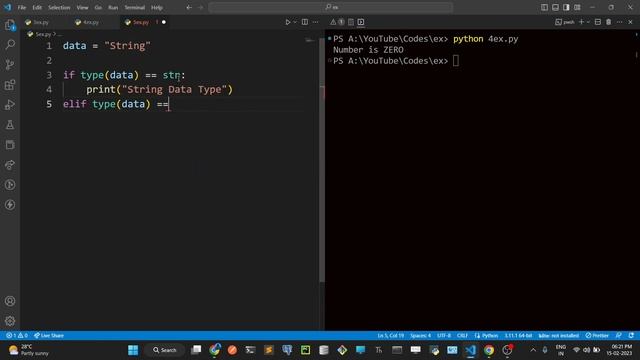Click the command center search box
The width and height of the screenshot is (640, 360).
331,7
